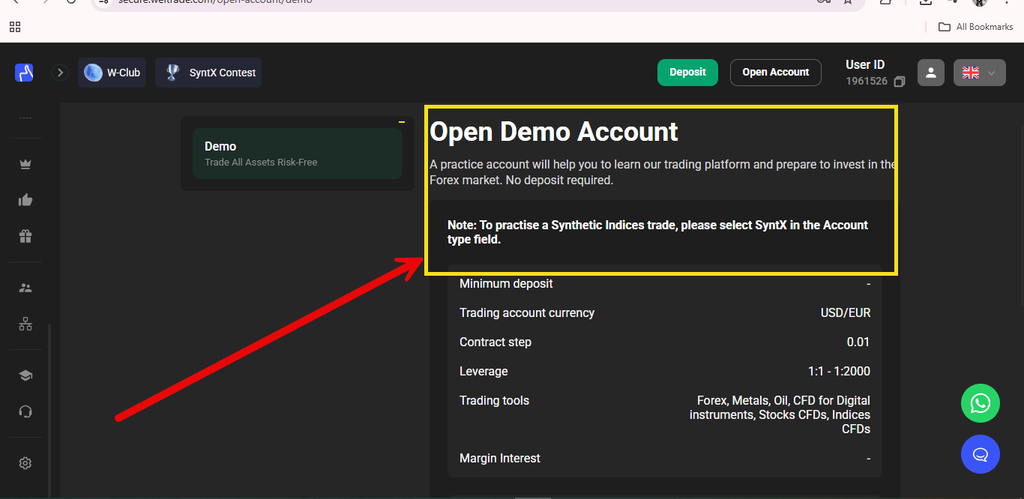Screen dimensions: 1024x499
Task: Click the Open Account button
Action: (775, 72)
